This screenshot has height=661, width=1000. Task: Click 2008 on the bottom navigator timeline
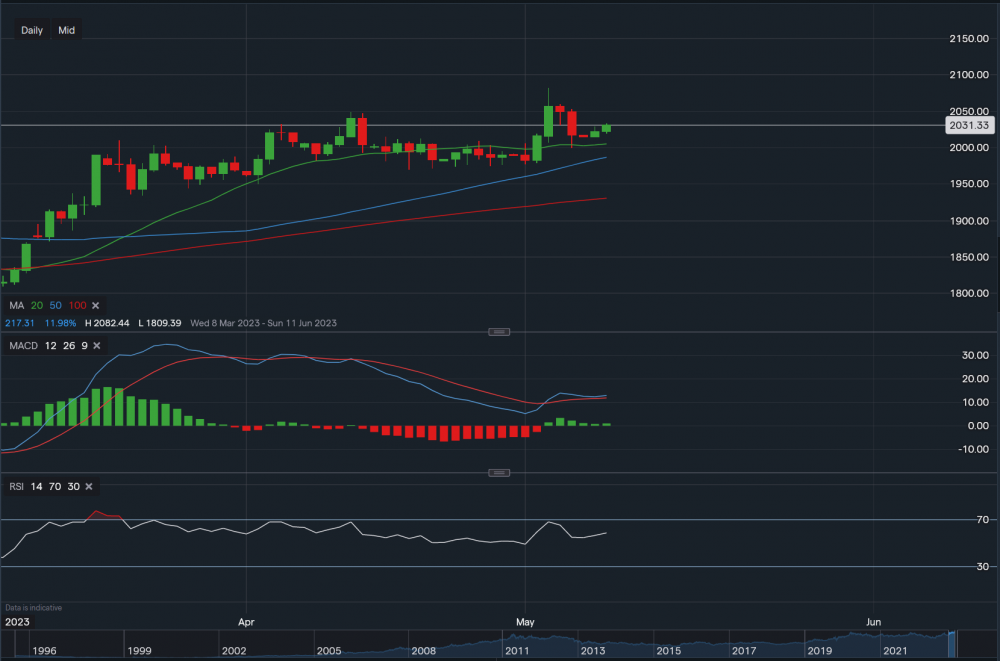coord(423,651)
